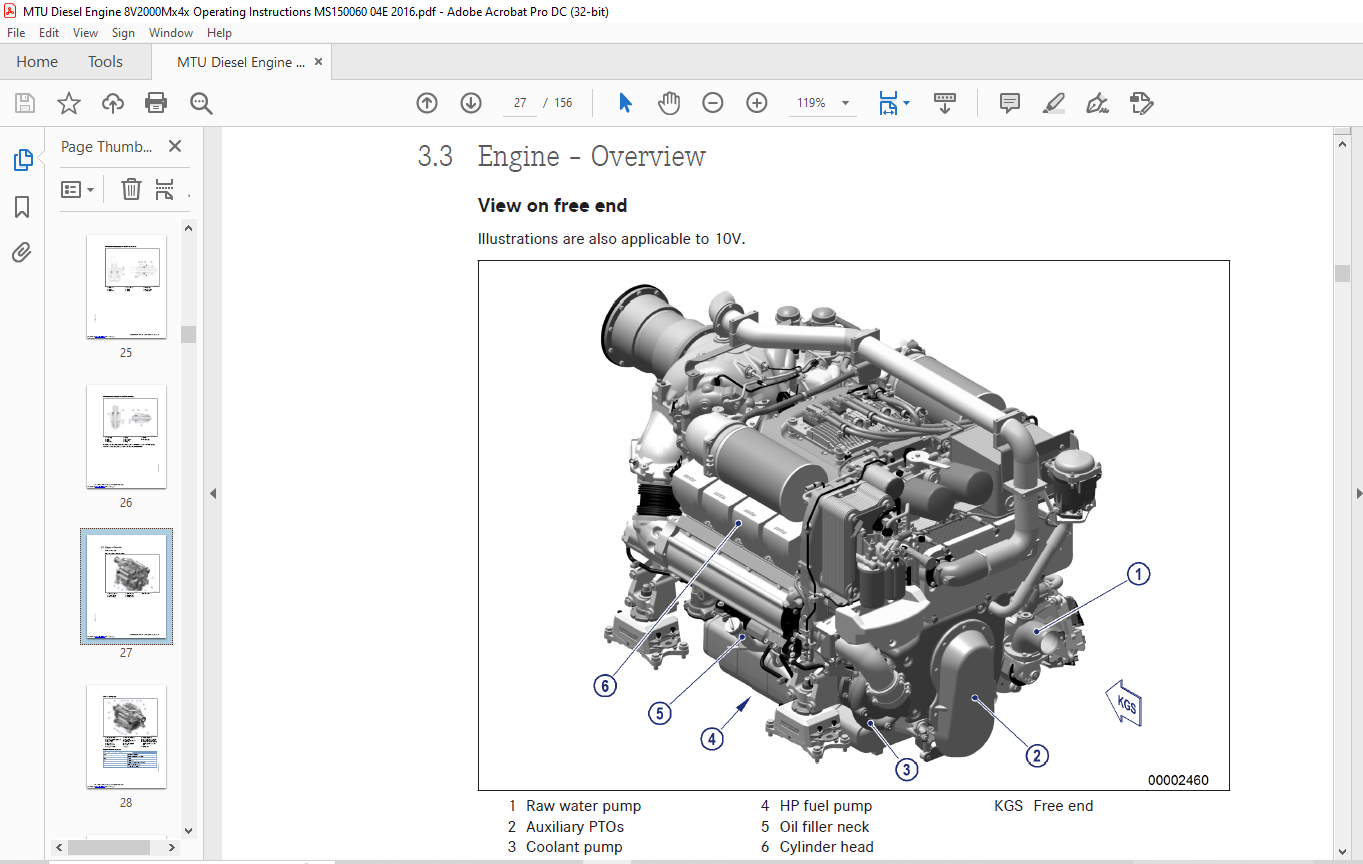Image resolution: width=1363 pixels, height=864 pixels.
Task: Click the document vertical scrollbar handle
Action: [1342, 274]
